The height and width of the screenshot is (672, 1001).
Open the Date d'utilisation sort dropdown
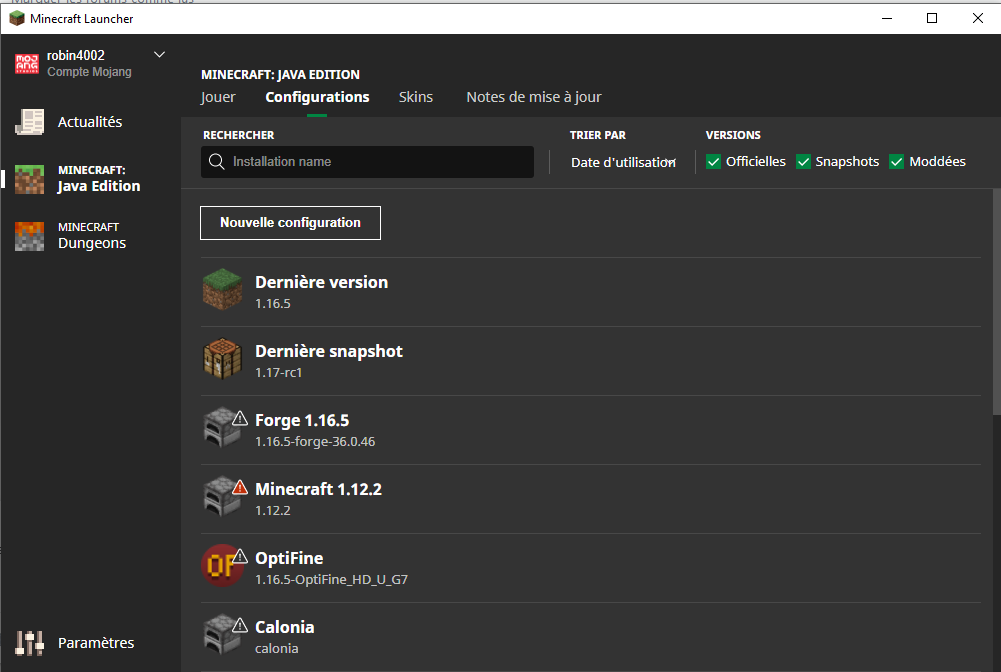point(623,162)
